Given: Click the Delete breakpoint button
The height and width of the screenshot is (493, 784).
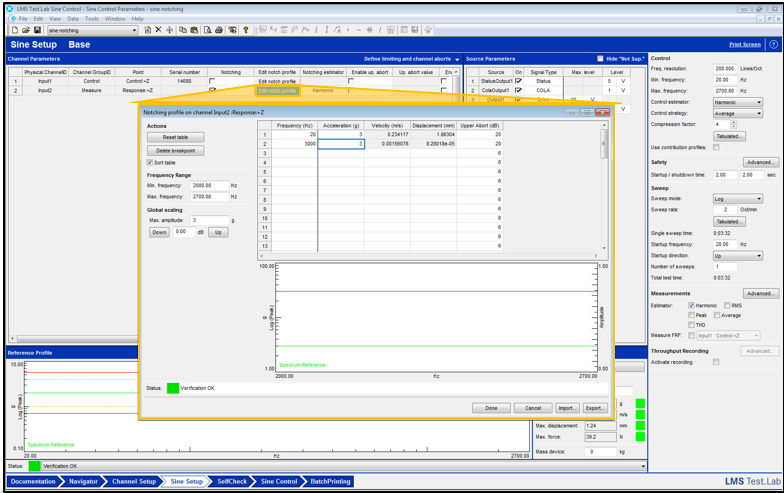Looking at the screenshot, I should point(175,150).
